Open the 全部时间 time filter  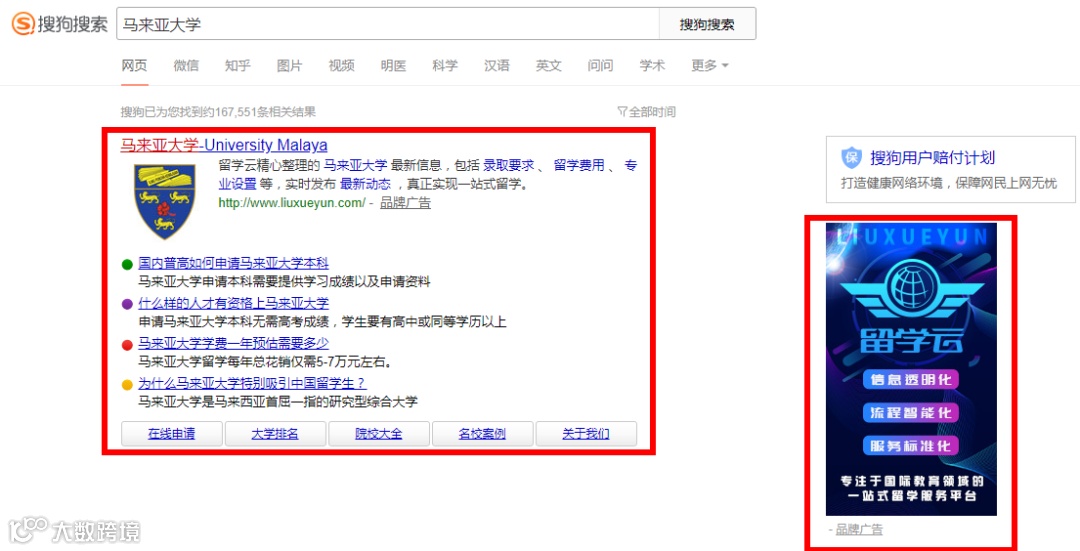[x=646, y=112]
